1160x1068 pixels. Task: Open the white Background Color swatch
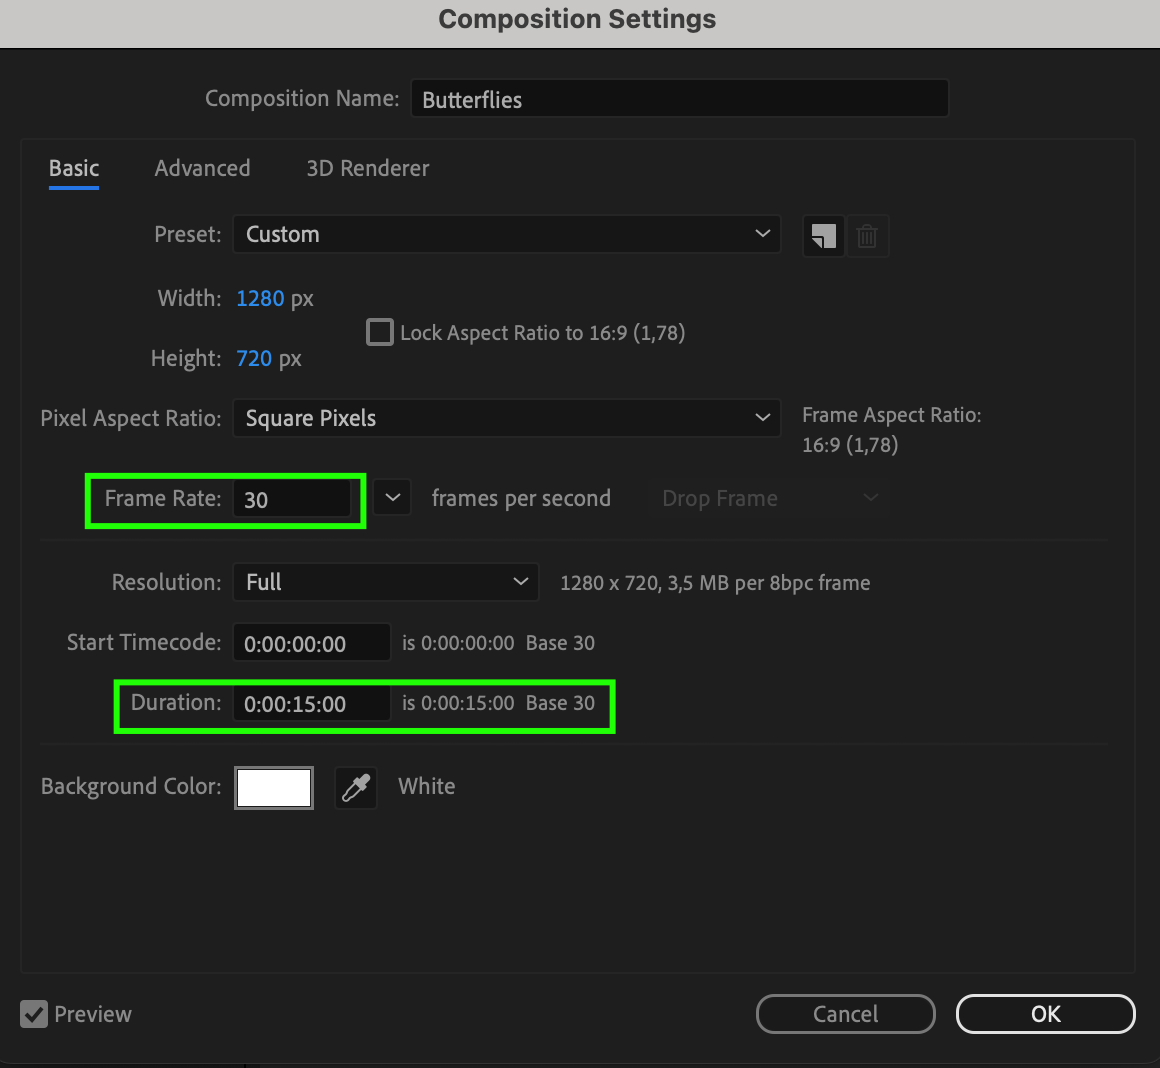coord(274,788)
